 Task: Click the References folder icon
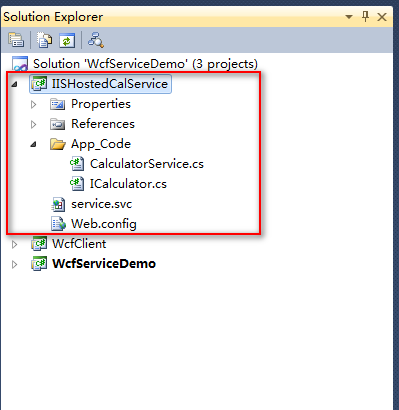(57, 124)
